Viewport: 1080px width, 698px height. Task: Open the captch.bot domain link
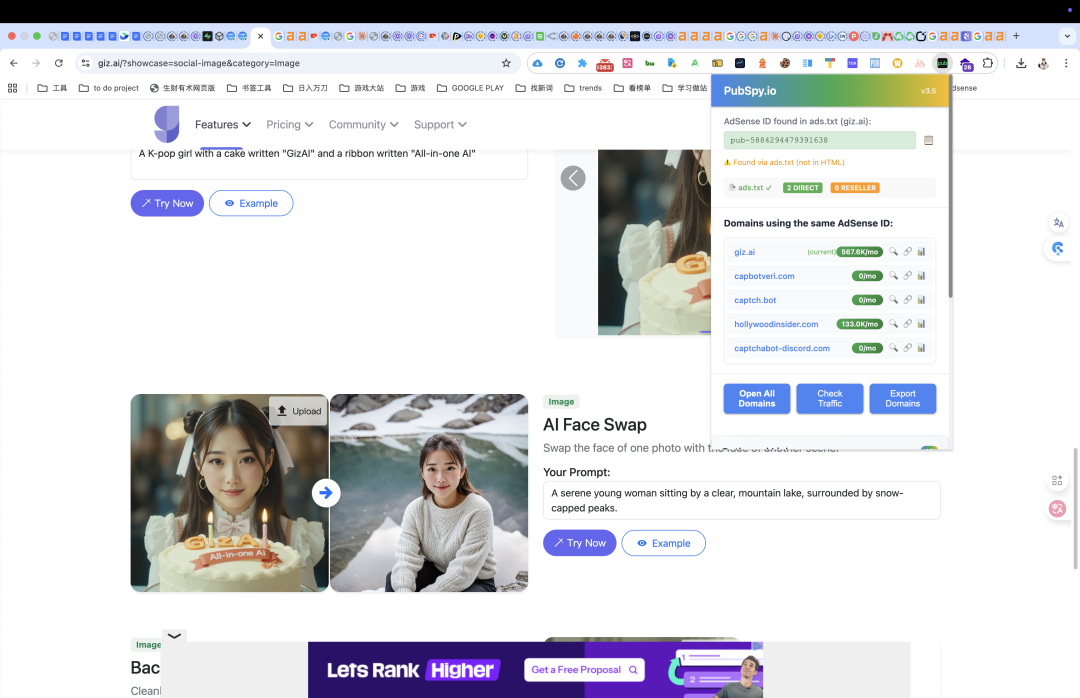tap(755, 300)
